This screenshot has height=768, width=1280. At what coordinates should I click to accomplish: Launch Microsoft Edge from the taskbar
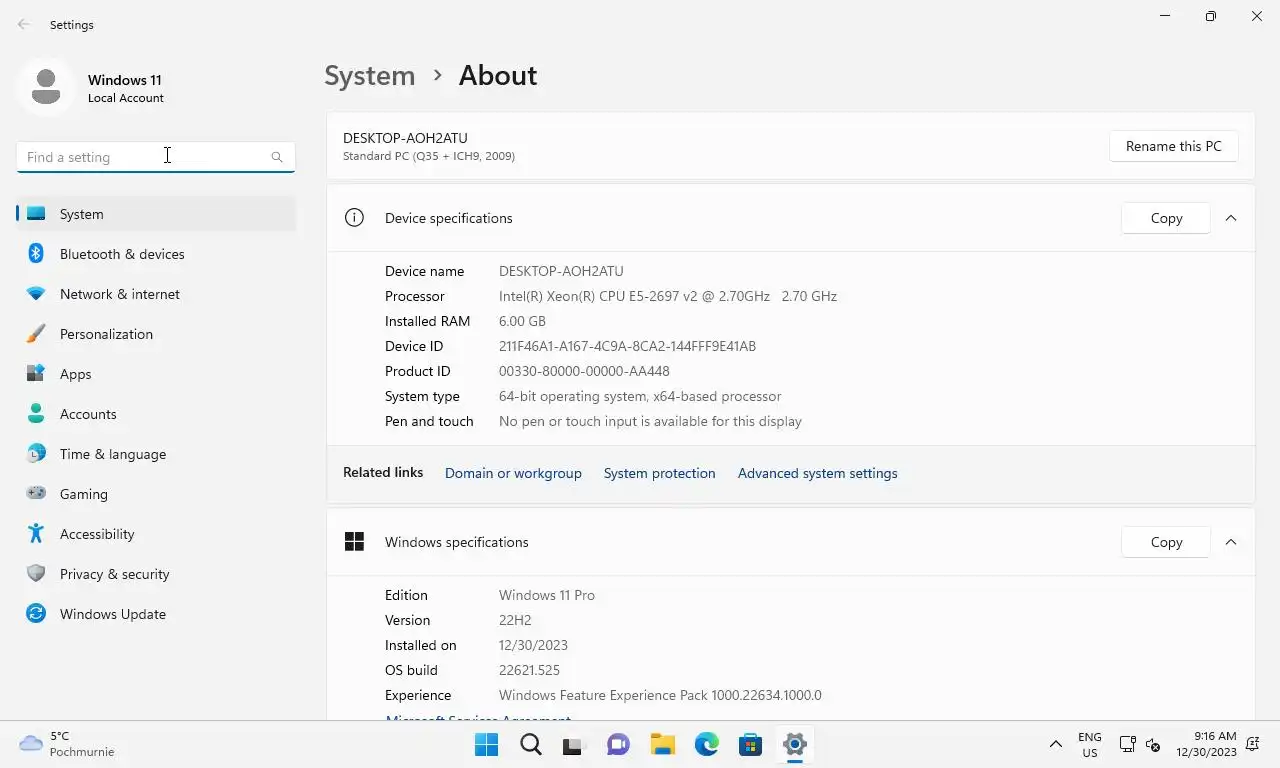point(707,744)
